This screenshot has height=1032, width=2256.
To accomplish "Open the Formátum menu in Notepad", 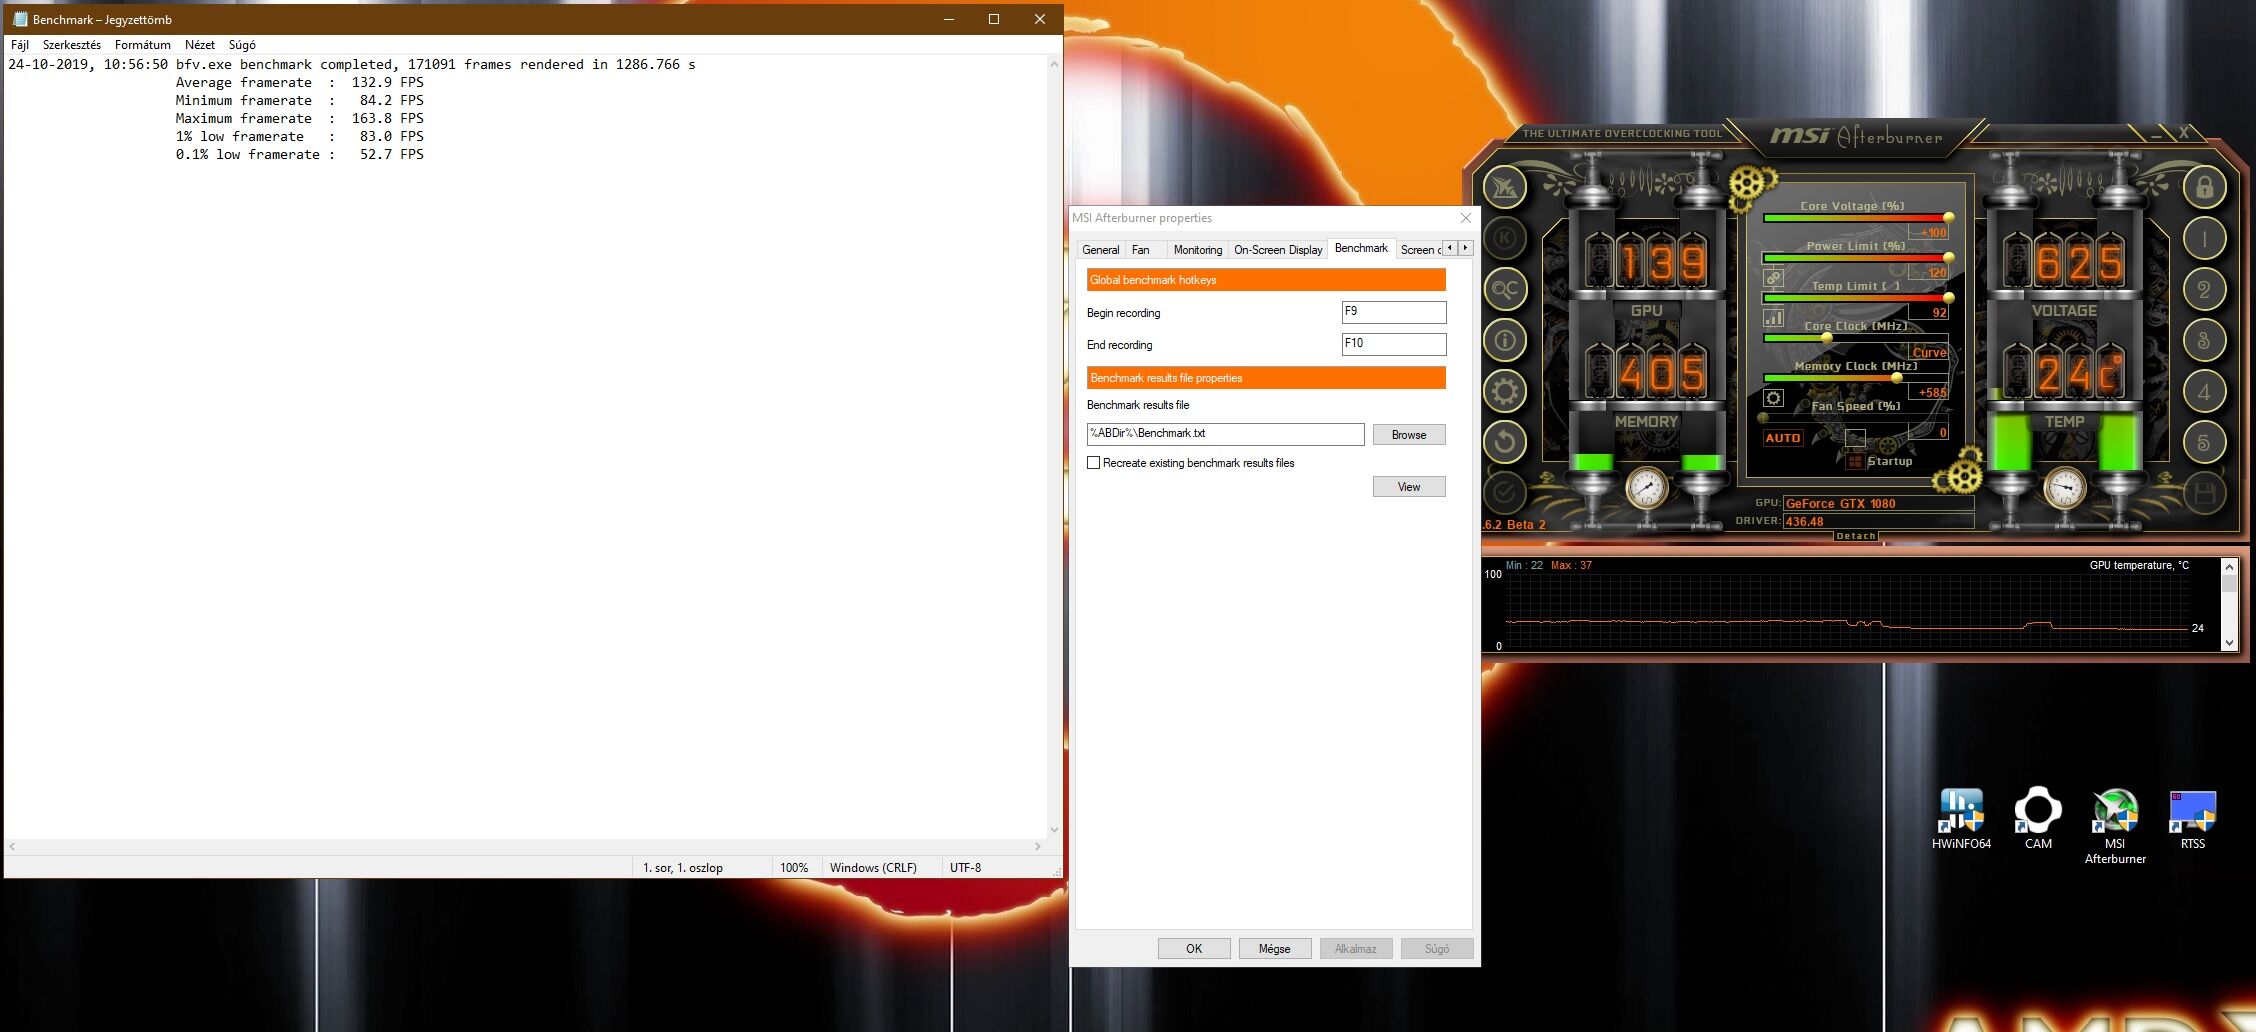I will click(x=143, y=45).
